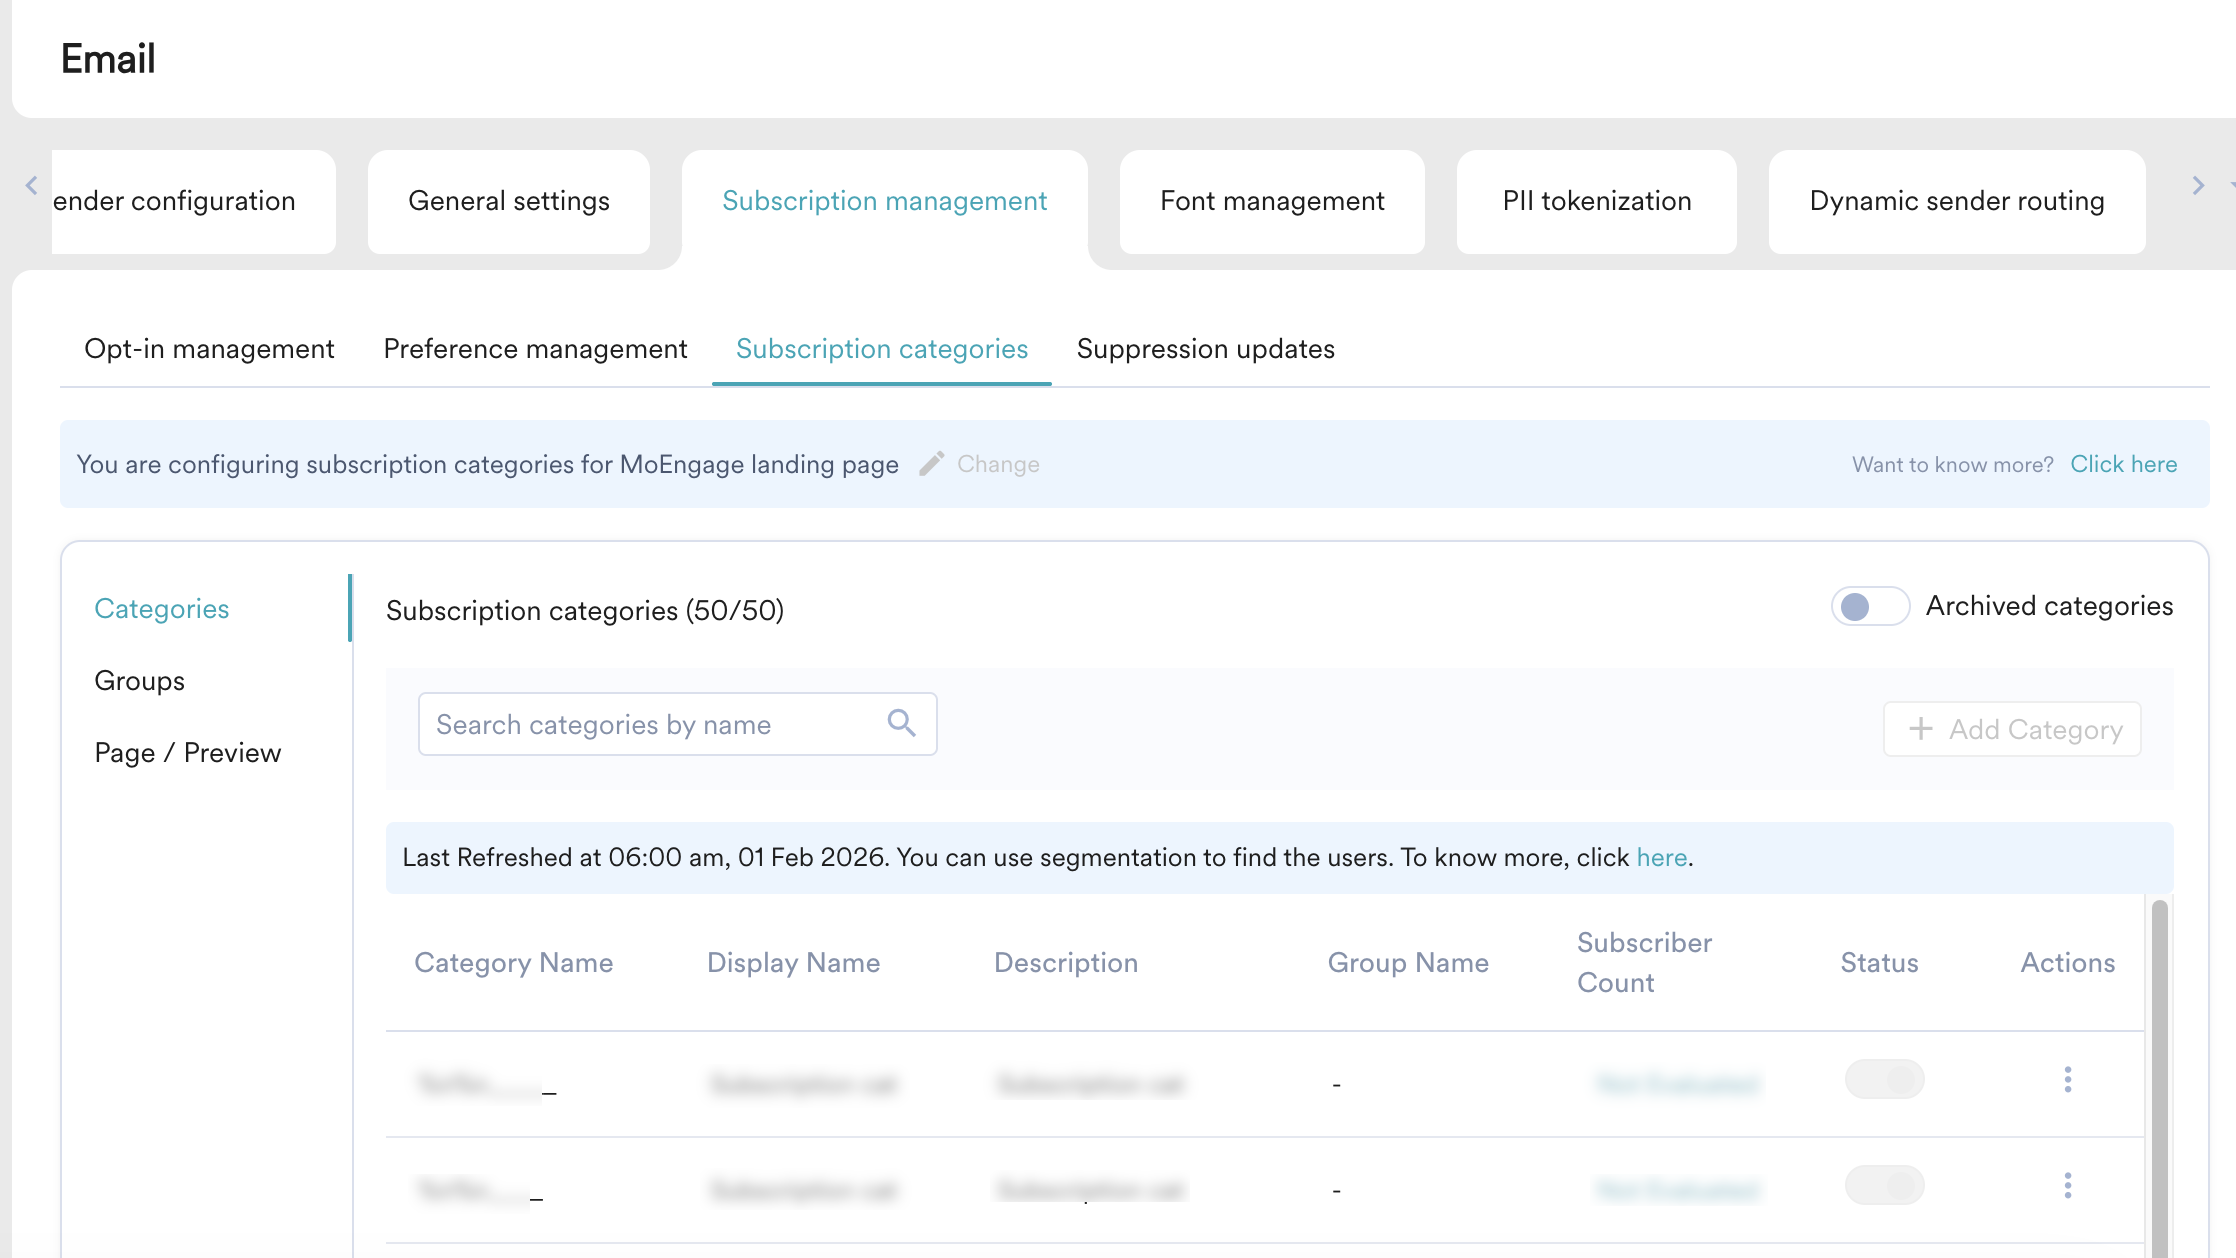The height and width of the screenshot is (1258, 2236).
Task: Open General settings tab
Action: click(x=508, y=202)
